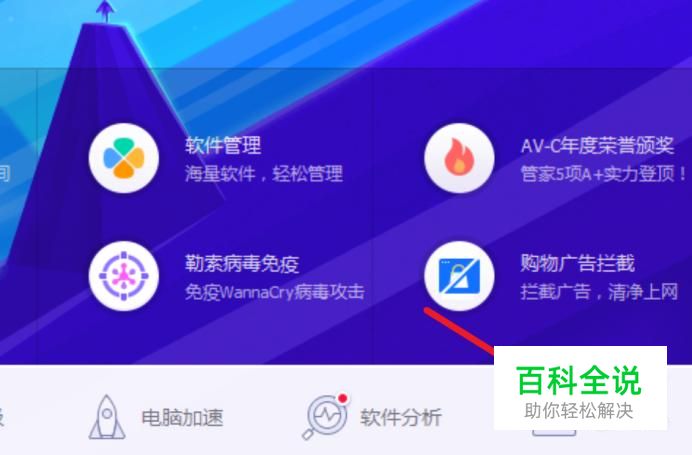Viewport: 692px width, 455px height.
Task: Open the 软件管理 clover icon
Action: click(x=124, y=158)
